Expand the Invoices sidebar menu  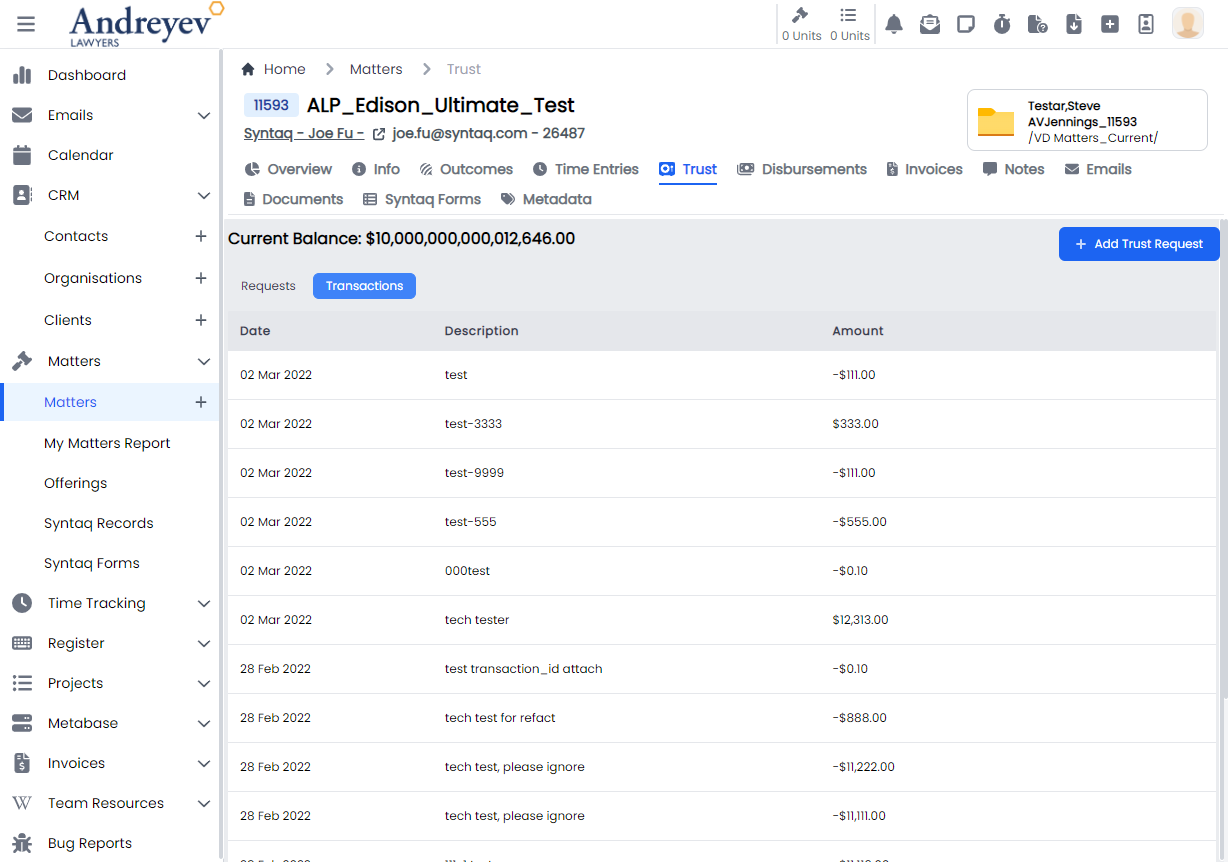[204, 764]
